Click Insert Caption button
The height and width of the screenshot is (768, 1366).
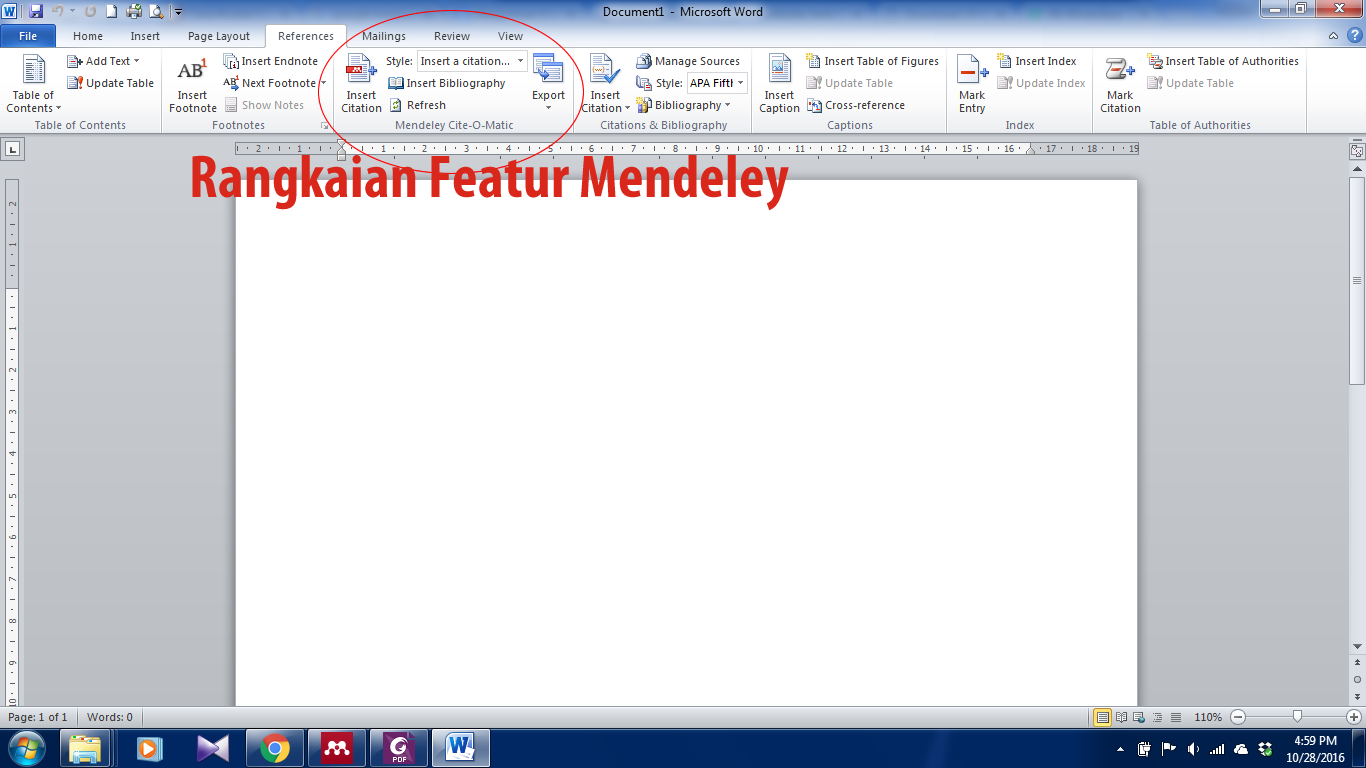779,84
